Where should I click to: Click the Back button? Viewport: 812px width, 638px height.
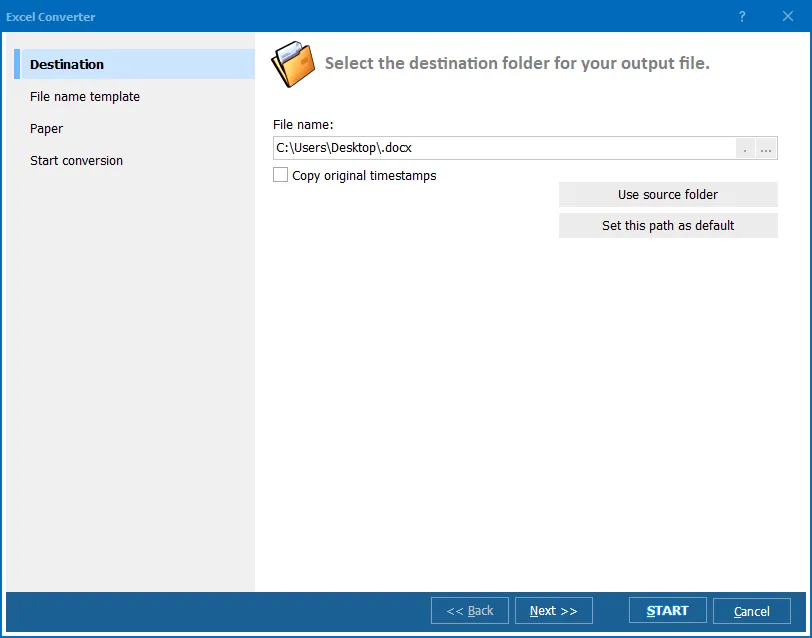tap(469, 610)
